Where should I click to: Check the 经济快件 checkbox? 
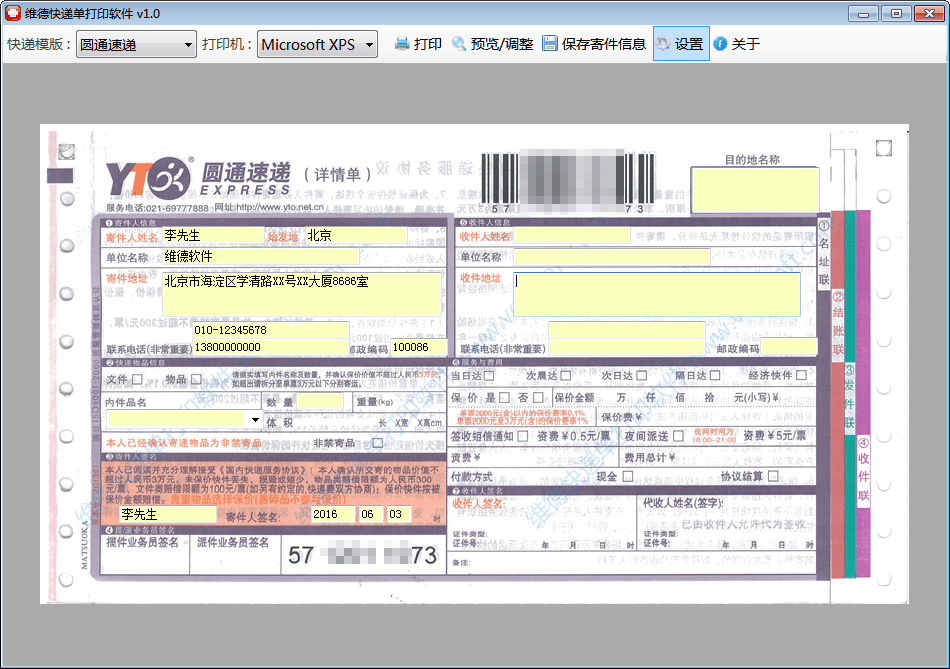point(802,375)
